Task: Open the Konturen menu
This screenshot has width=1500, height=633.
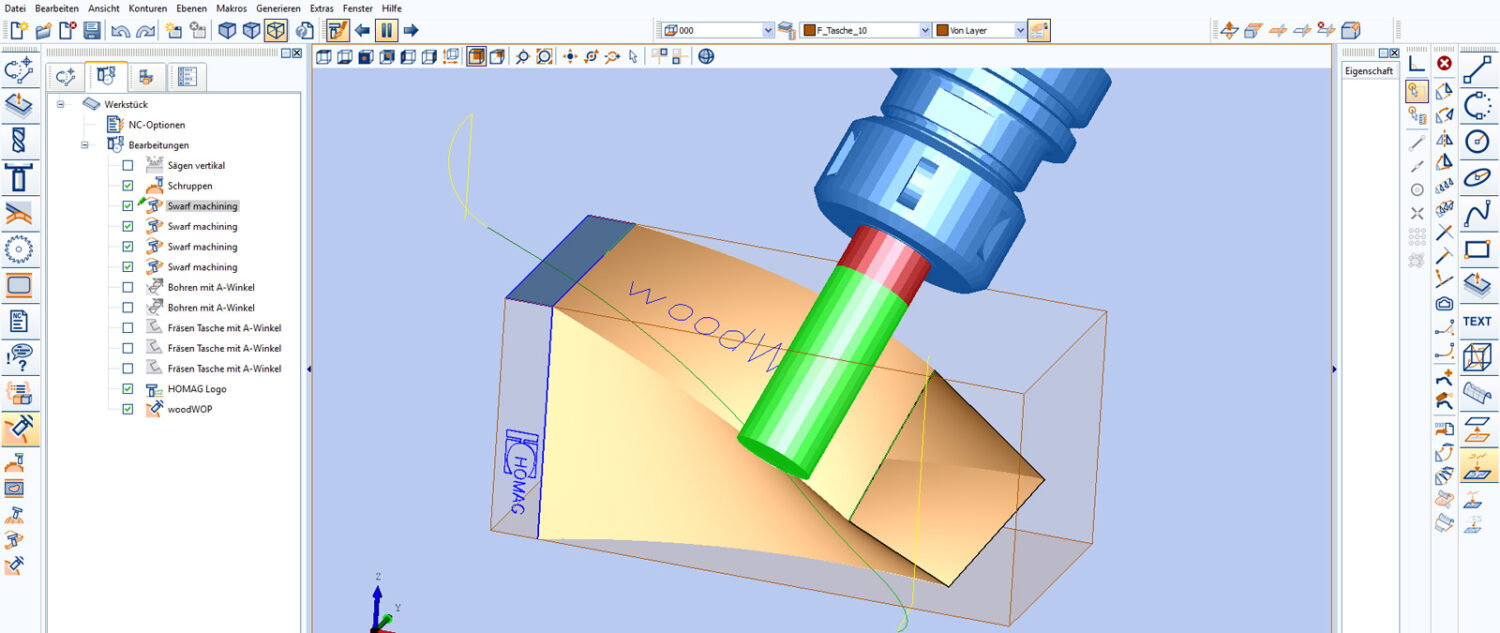Action: pos(148,8)
